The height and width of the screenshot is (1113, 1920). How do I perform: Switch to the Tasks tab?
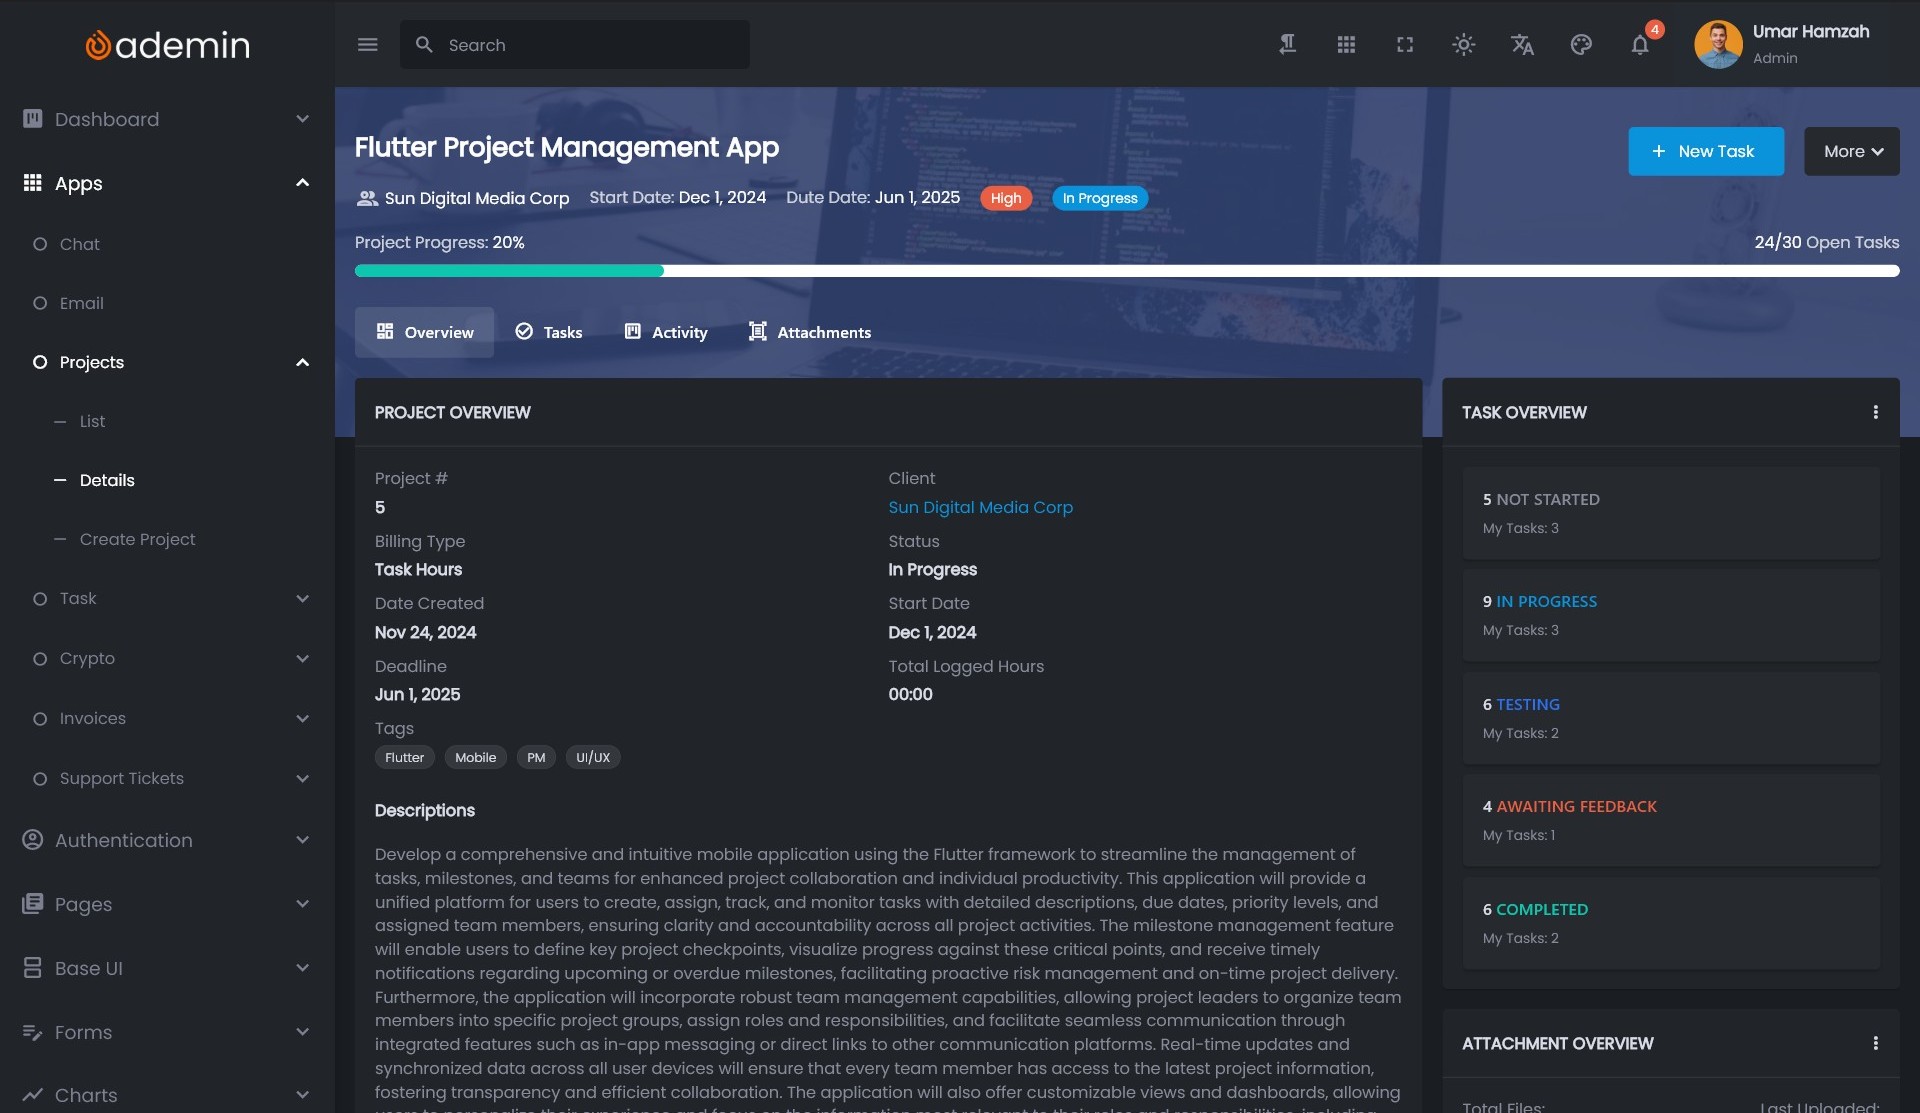pyautogui.click(x=549, y=332)
